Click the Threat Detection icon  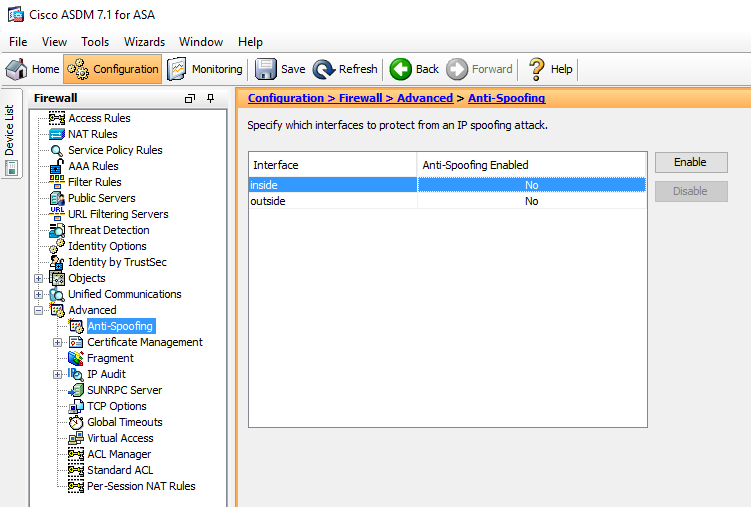[x=57, y=230]
